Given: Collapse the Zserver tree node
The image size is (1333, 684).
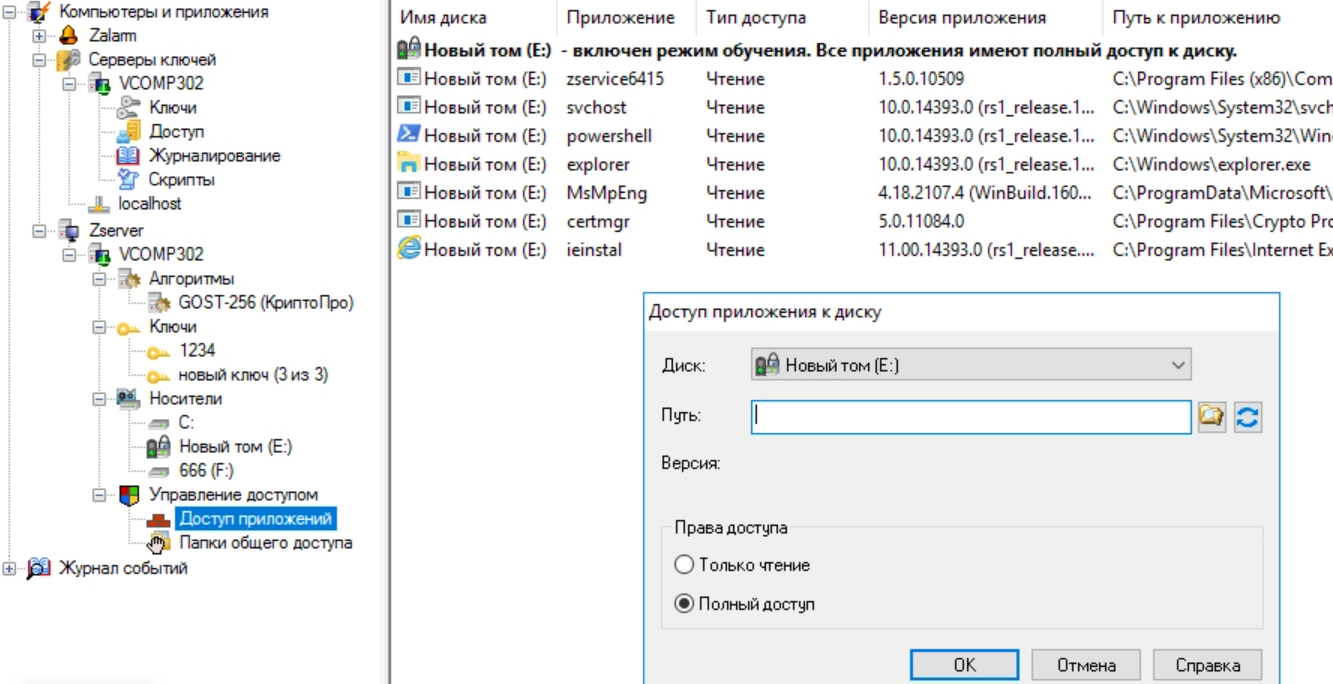Looking at the screenshot, I should tap(39, 231).
